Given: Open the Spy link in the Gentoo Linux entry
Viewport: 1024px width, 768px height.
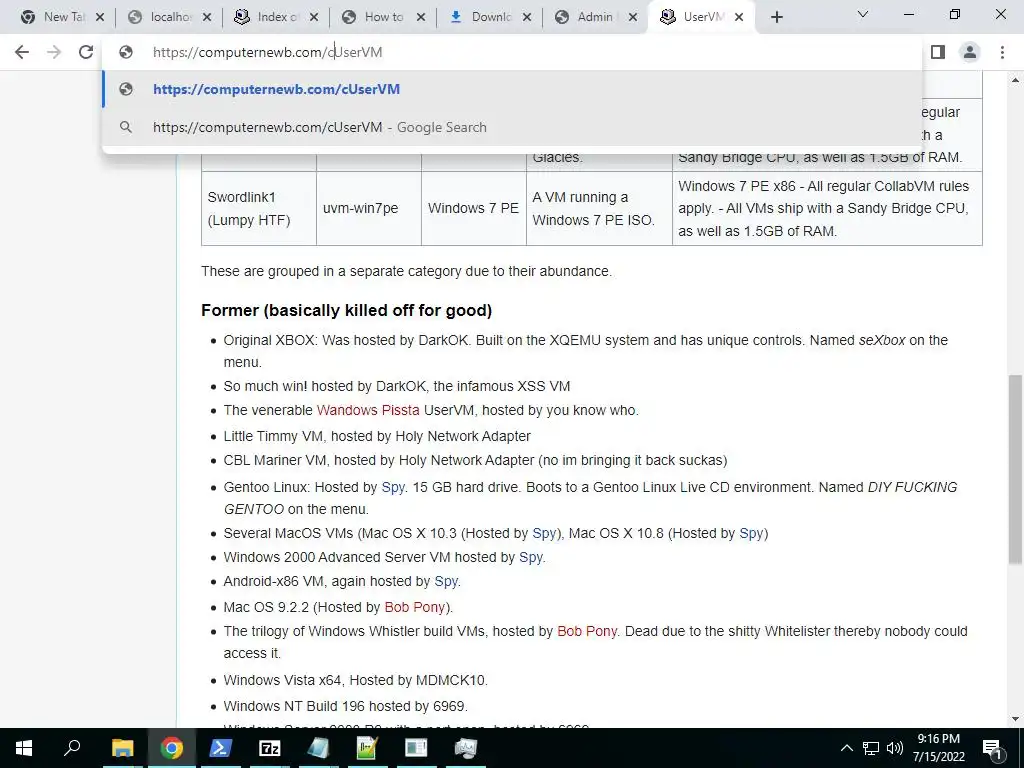Looking at the screenshot, I should pos(392,487).
